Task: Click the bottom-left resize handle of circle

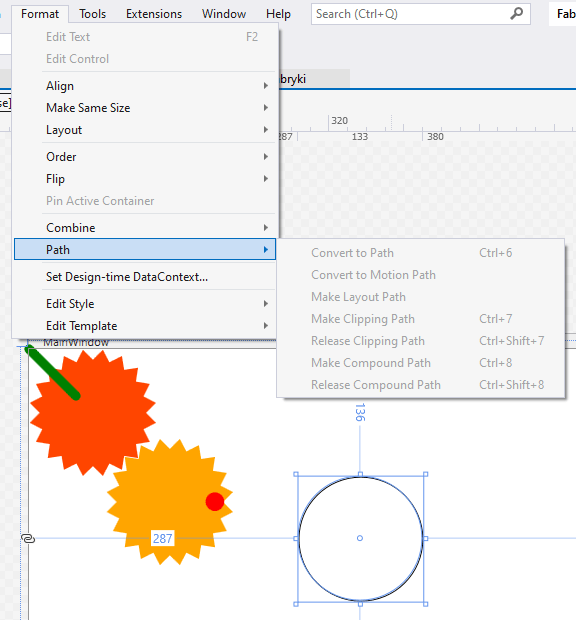Action: [x=296, y=604]
